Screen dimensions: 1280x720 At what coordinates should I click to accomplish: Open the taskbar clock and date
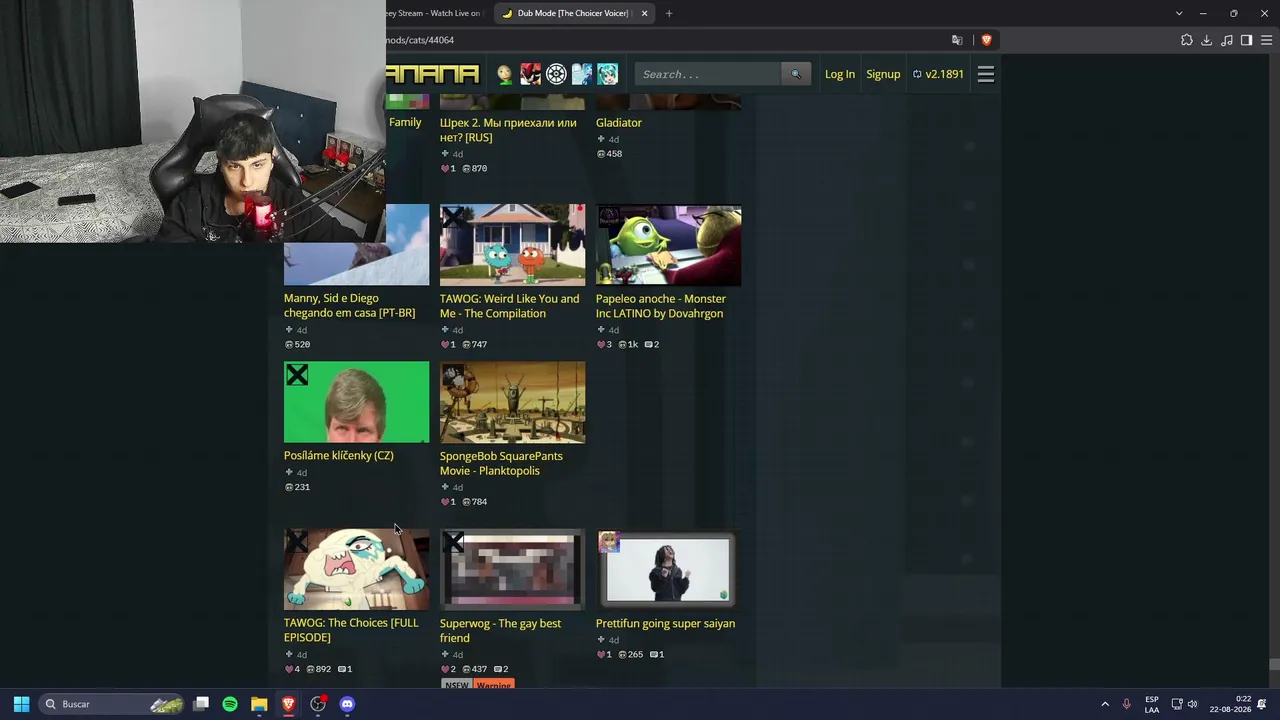tap(1230, 704)
